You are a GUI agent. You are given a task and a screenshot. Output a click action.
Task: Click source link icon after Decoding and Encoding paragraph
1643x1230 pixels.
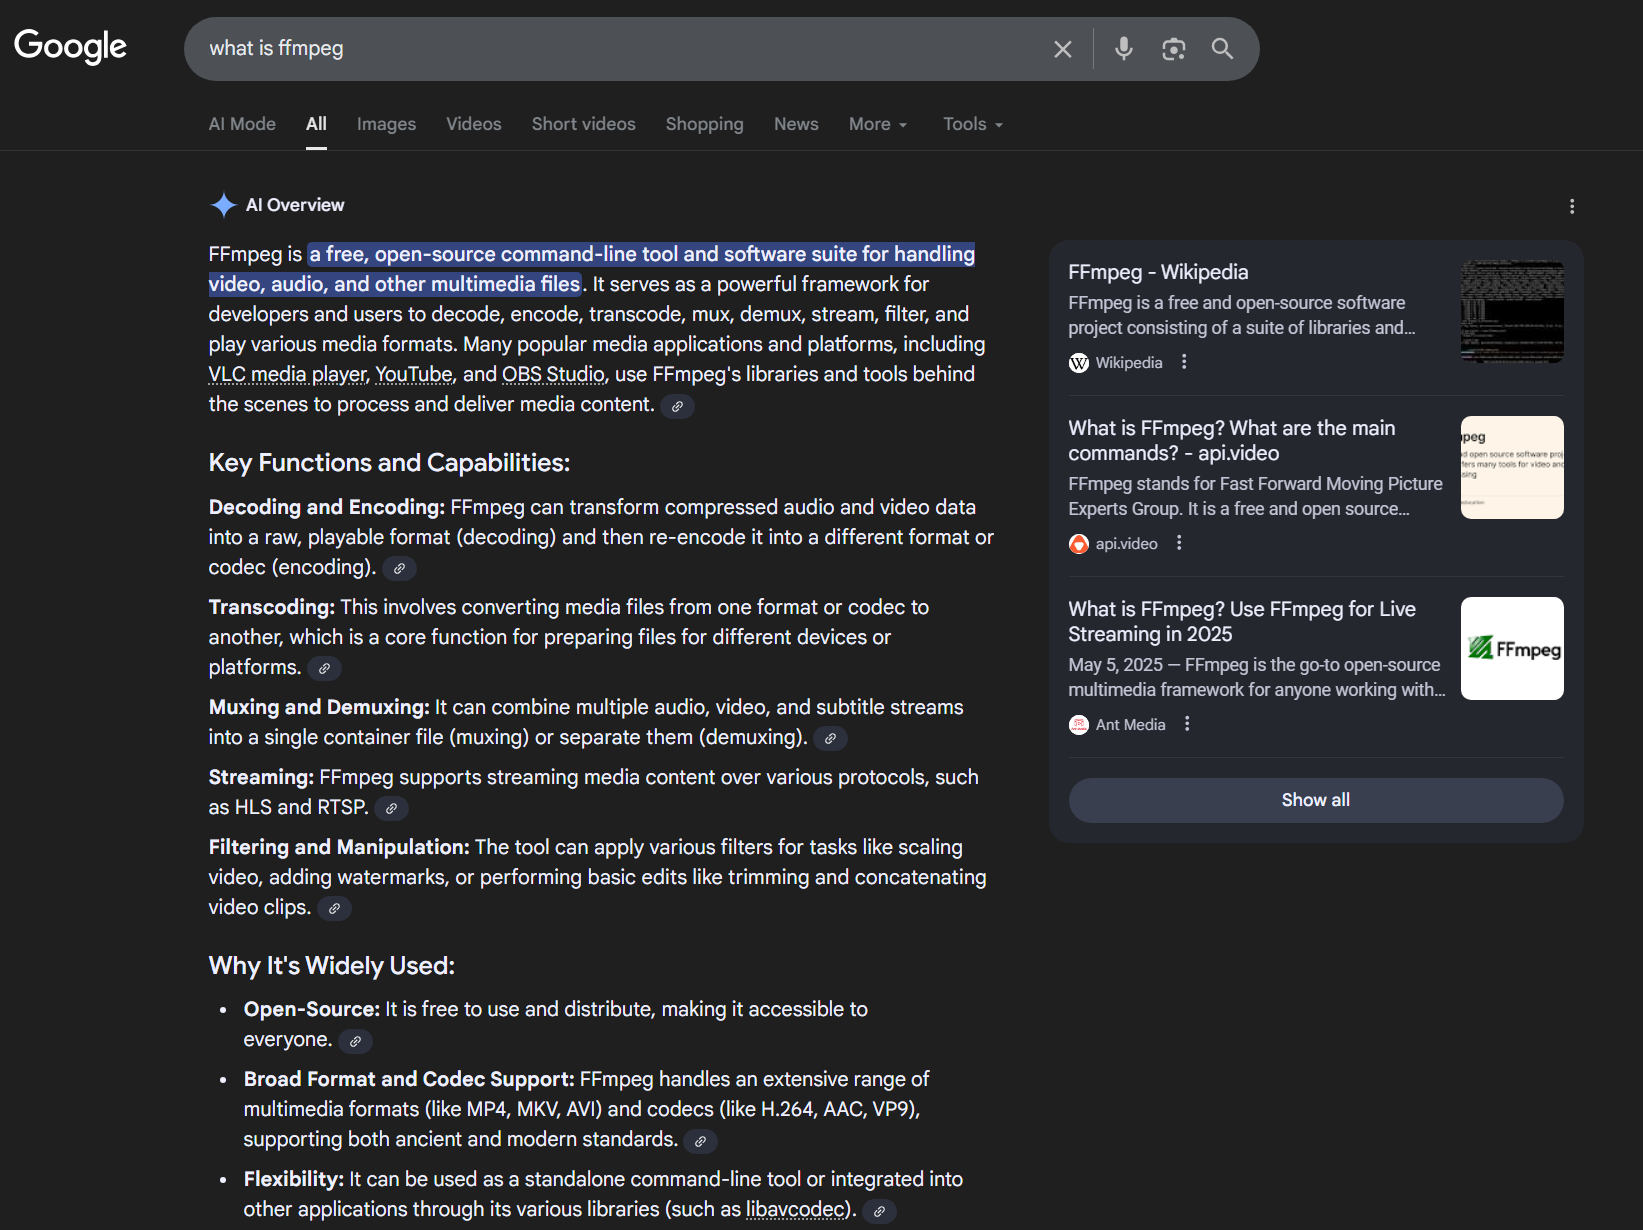pos(399,569)
